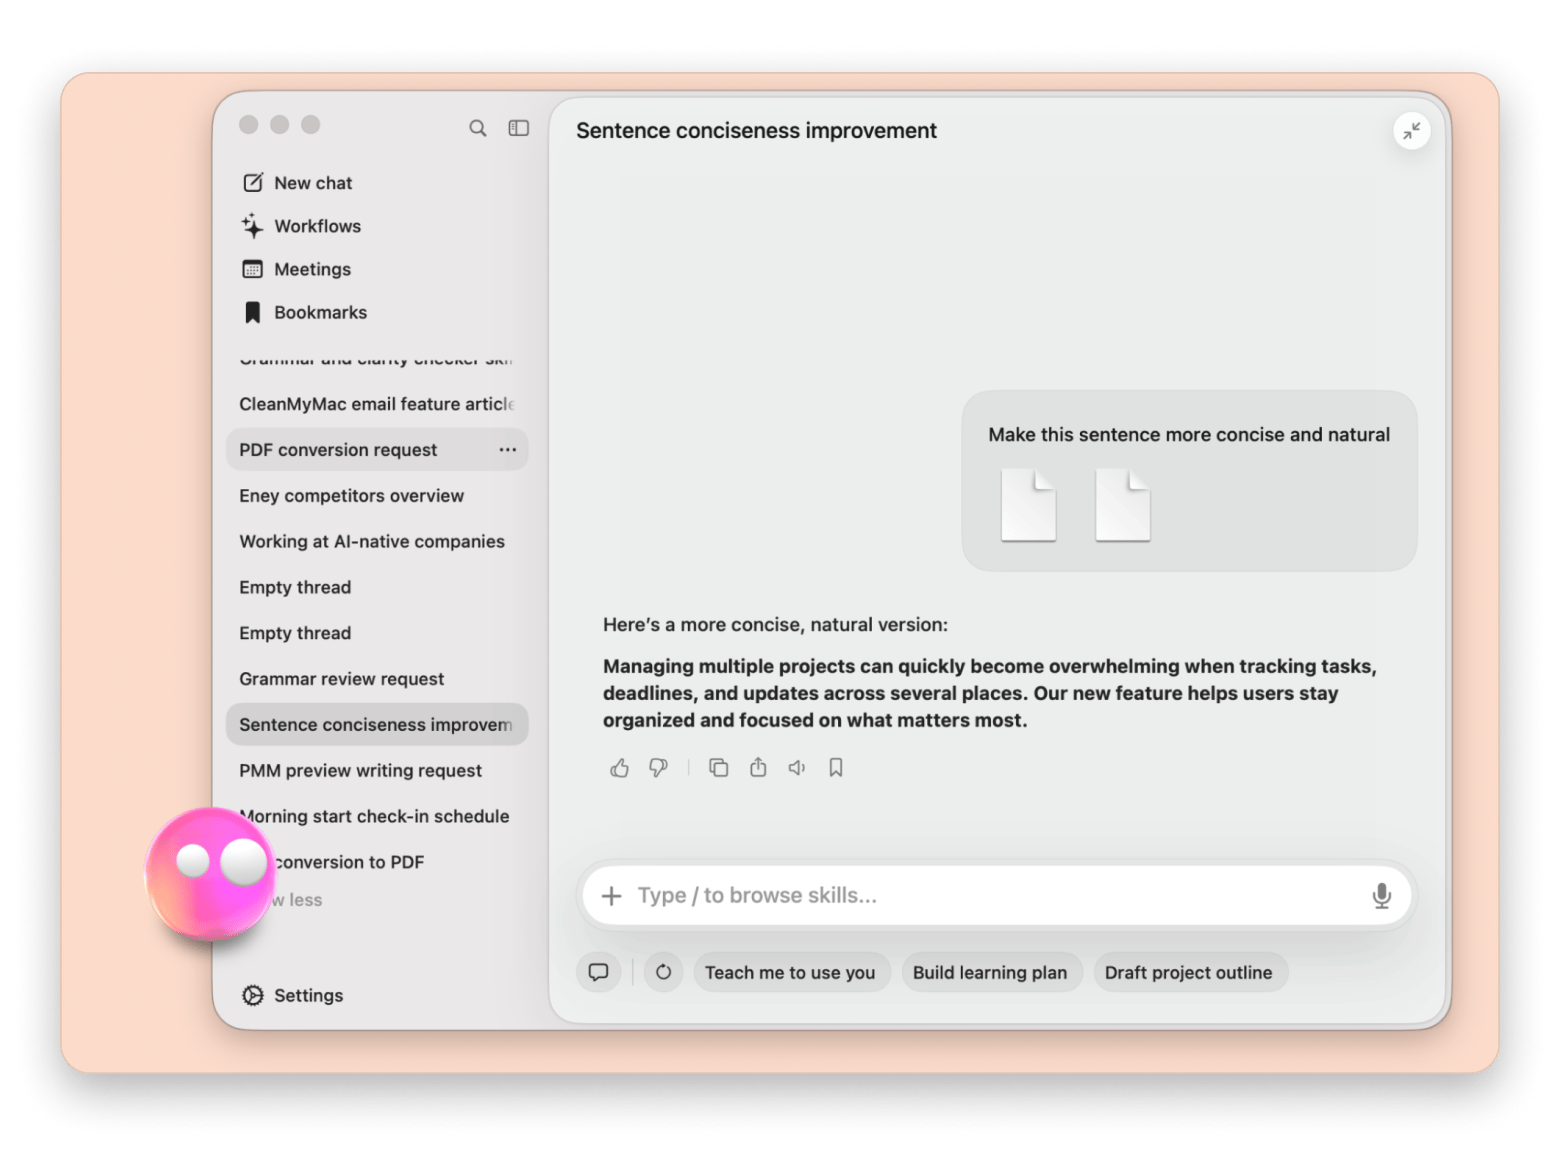The height and width of the screenshot is (1158, 1560).
Task: Copy the response text
Action: 718,768
